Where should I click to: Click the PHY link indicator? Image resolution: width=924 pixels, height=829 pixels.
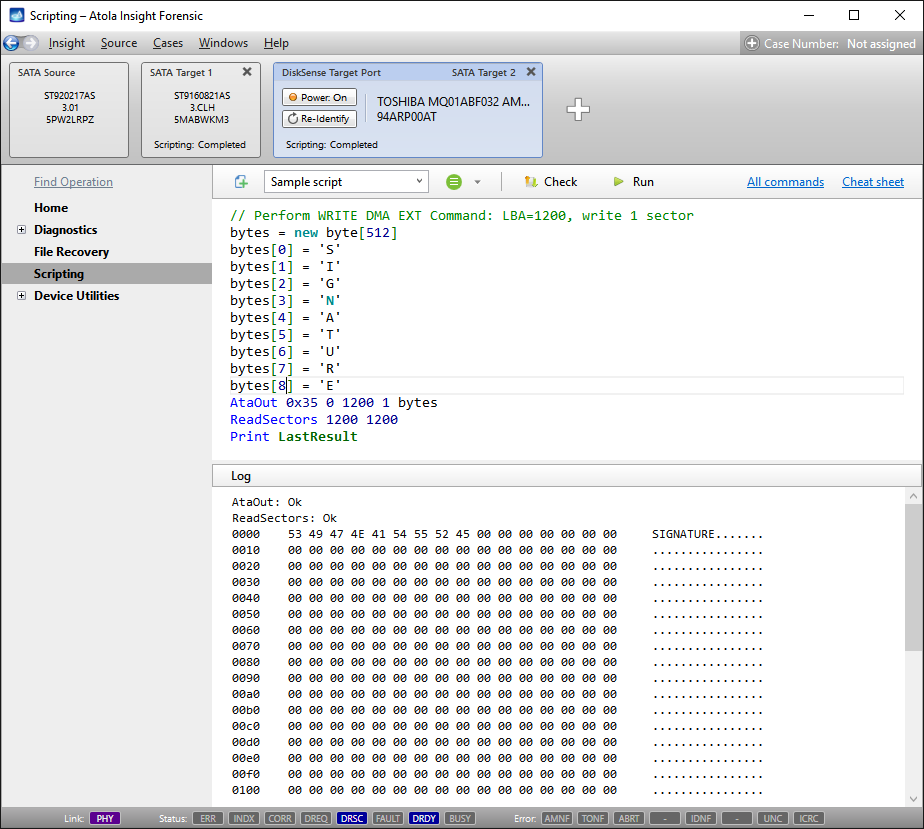coord(105,818)
